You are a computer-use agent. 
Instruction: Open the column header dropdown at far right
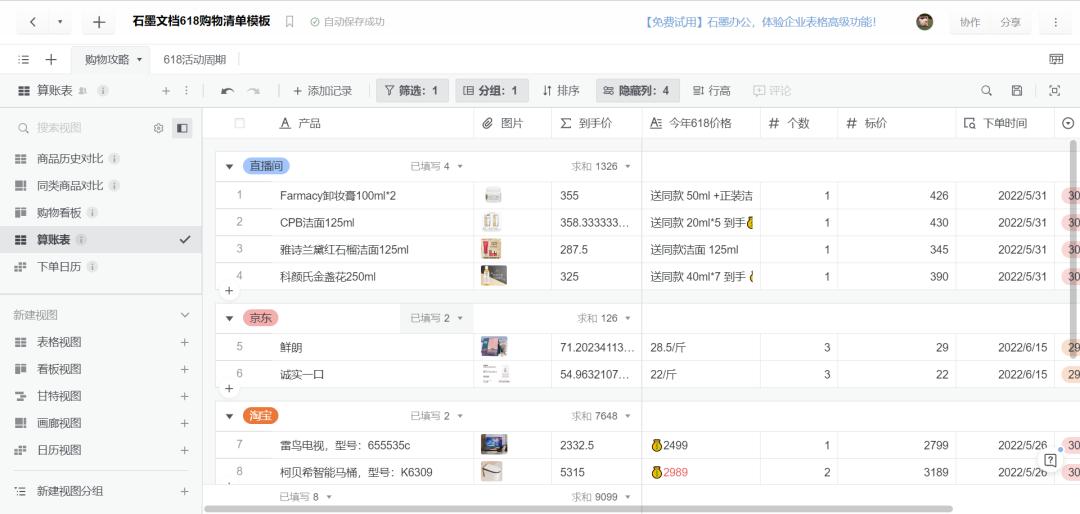pyautogui.click(x=1068, y=123)
